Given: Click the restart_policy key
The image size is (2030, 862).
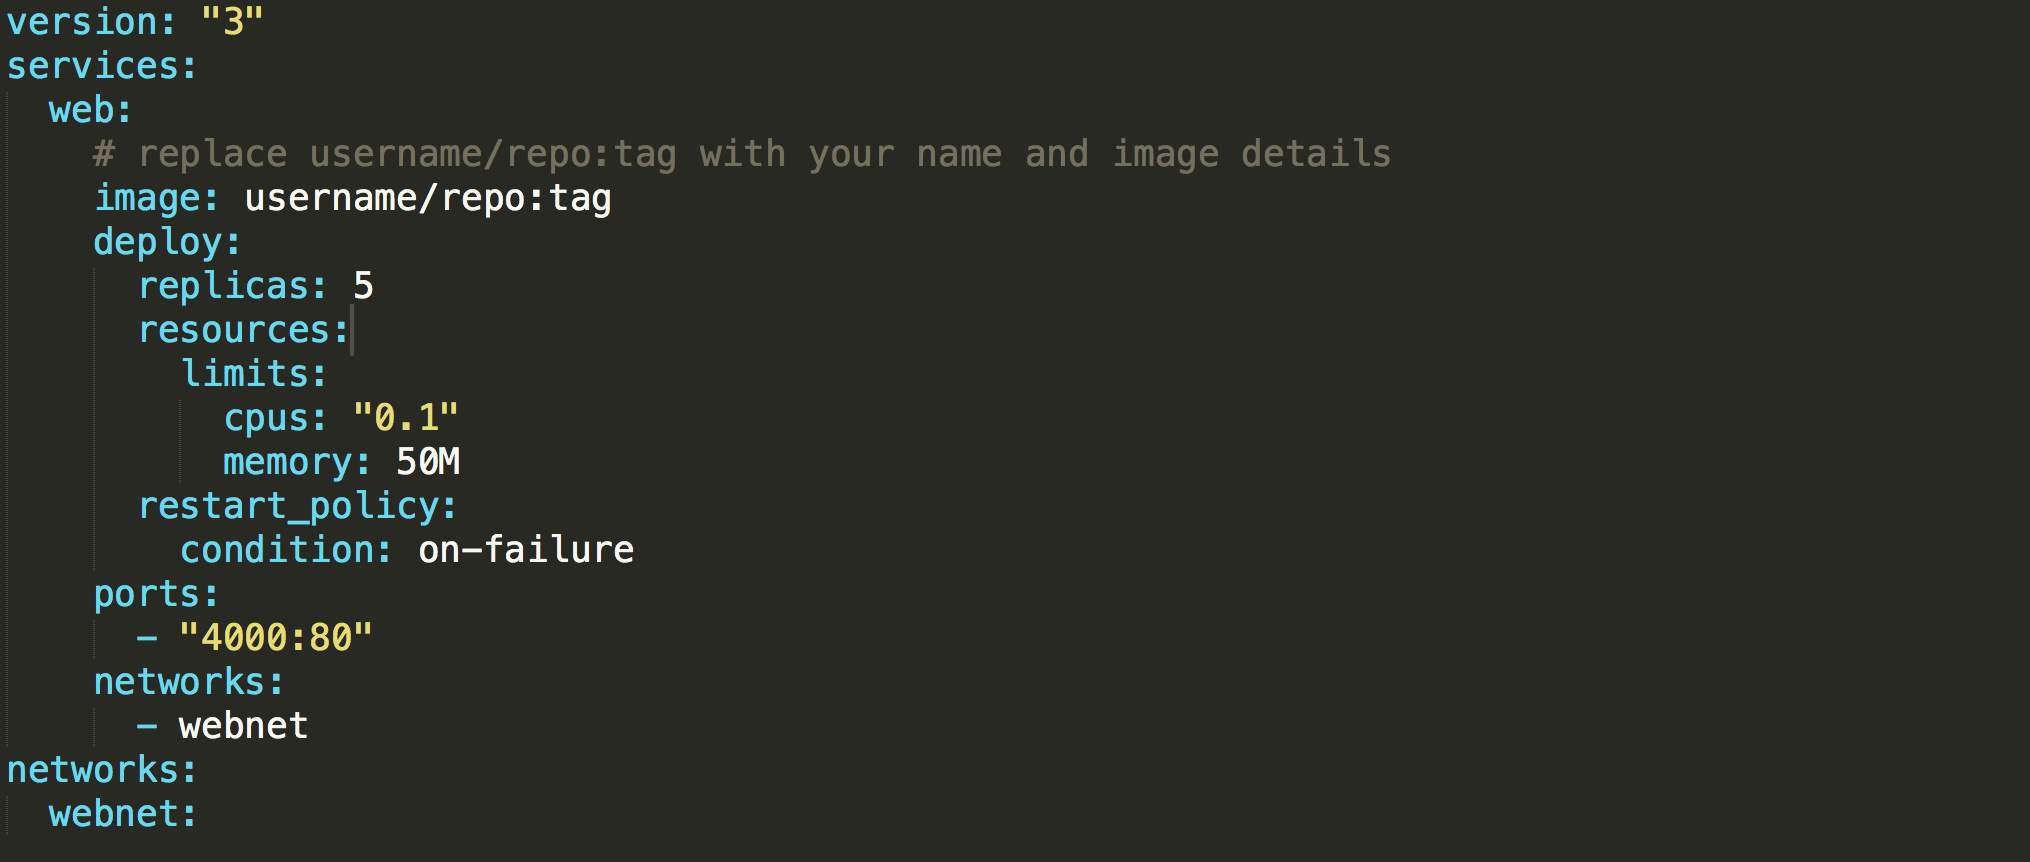Looking at the screenshot, I should (289, 506).
